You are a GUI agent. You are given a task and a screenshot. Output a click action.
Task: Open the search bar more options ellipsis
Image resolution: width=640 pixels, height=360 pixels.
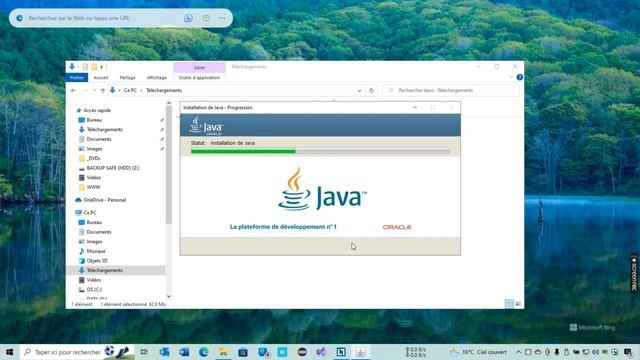[x=222, y=18]
